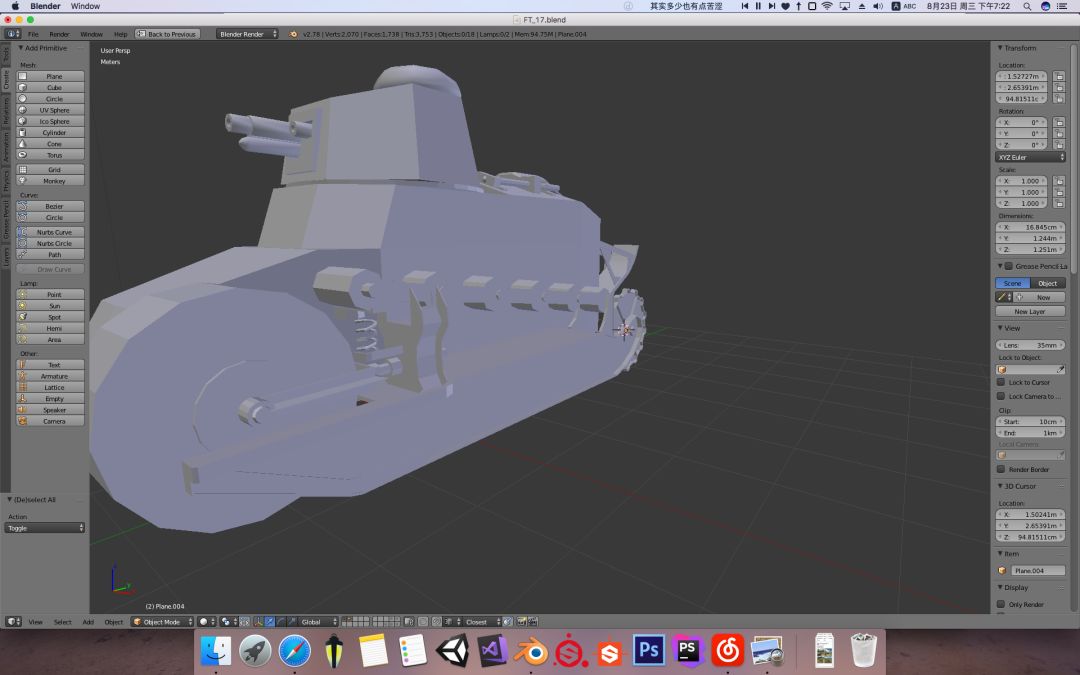1080x675 pixels.
Task: Tick the Only Render checkbox
Action: point(1001,604)
